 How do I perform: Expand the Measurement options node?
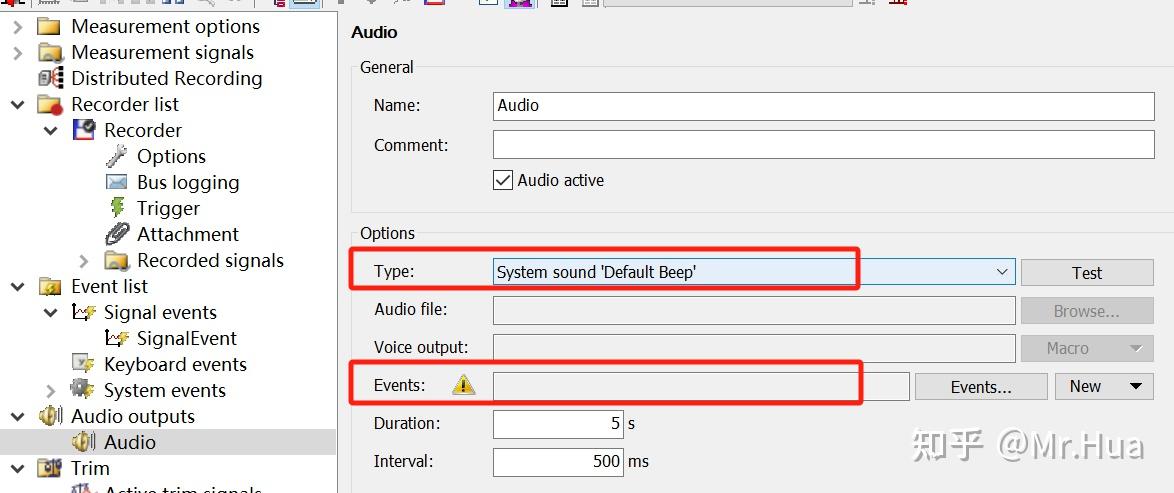click(x=17, y=26)
